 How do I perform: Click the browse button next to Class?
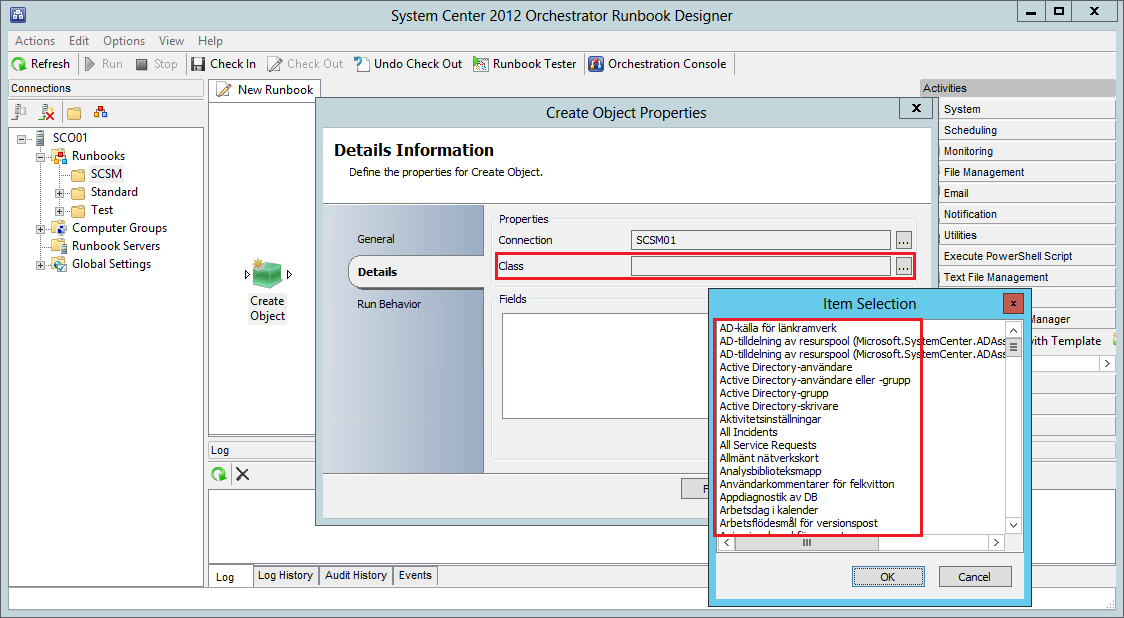pos(903,266)
